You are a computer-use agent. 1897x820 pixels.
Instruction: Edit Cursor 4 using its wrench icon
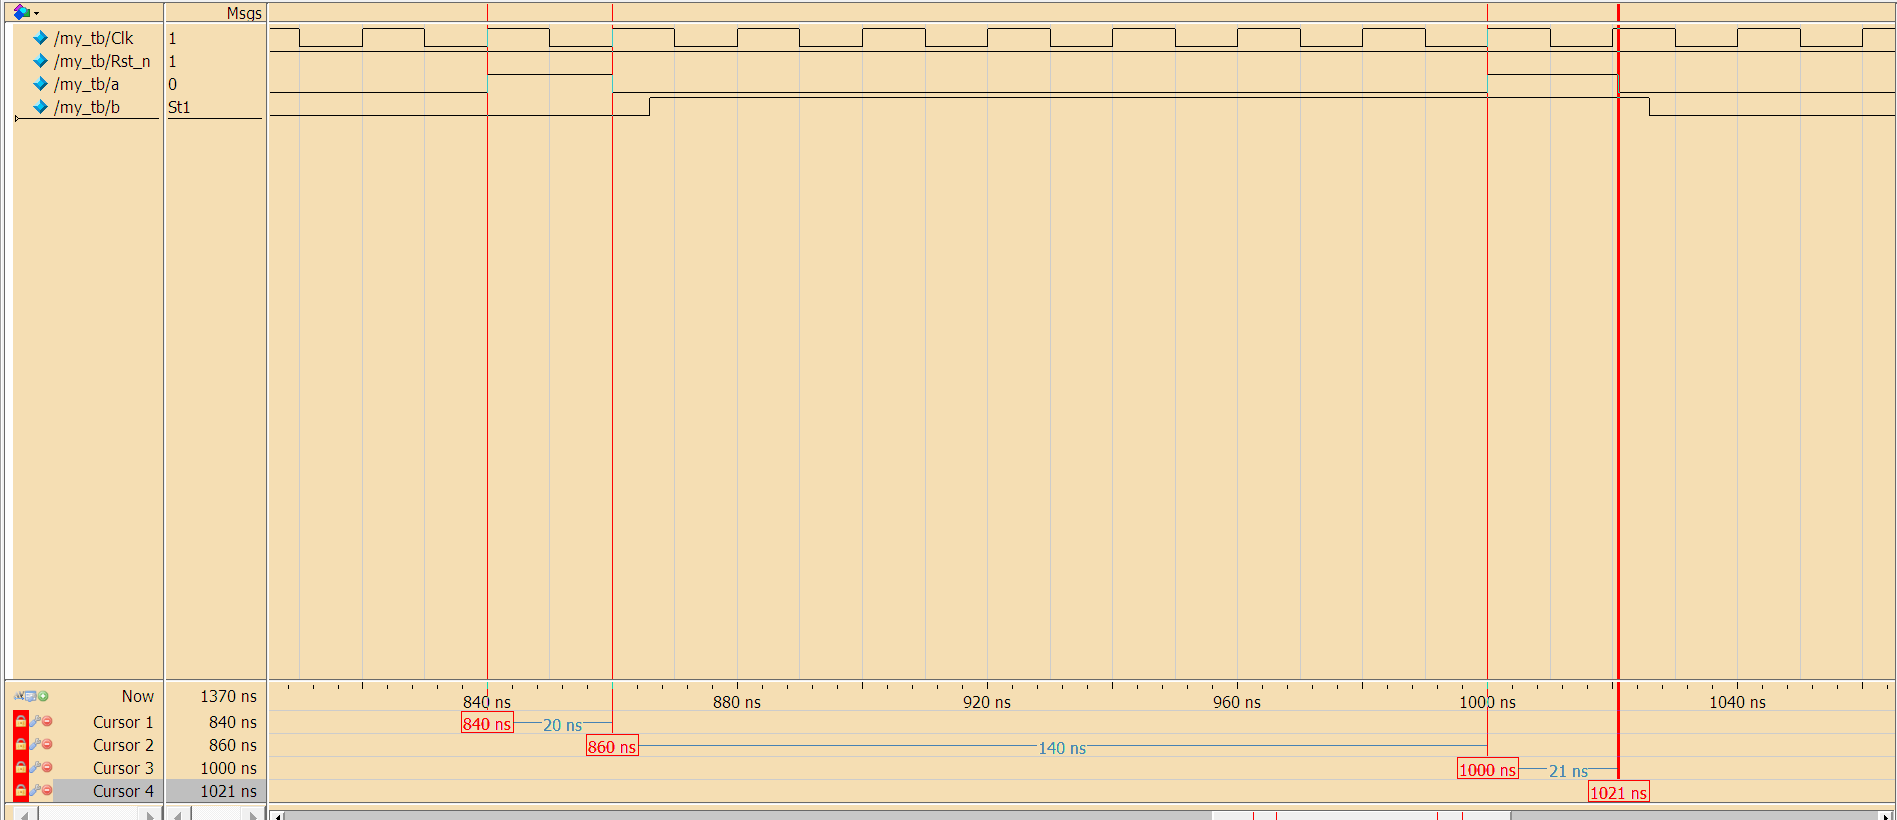[34, 790]
